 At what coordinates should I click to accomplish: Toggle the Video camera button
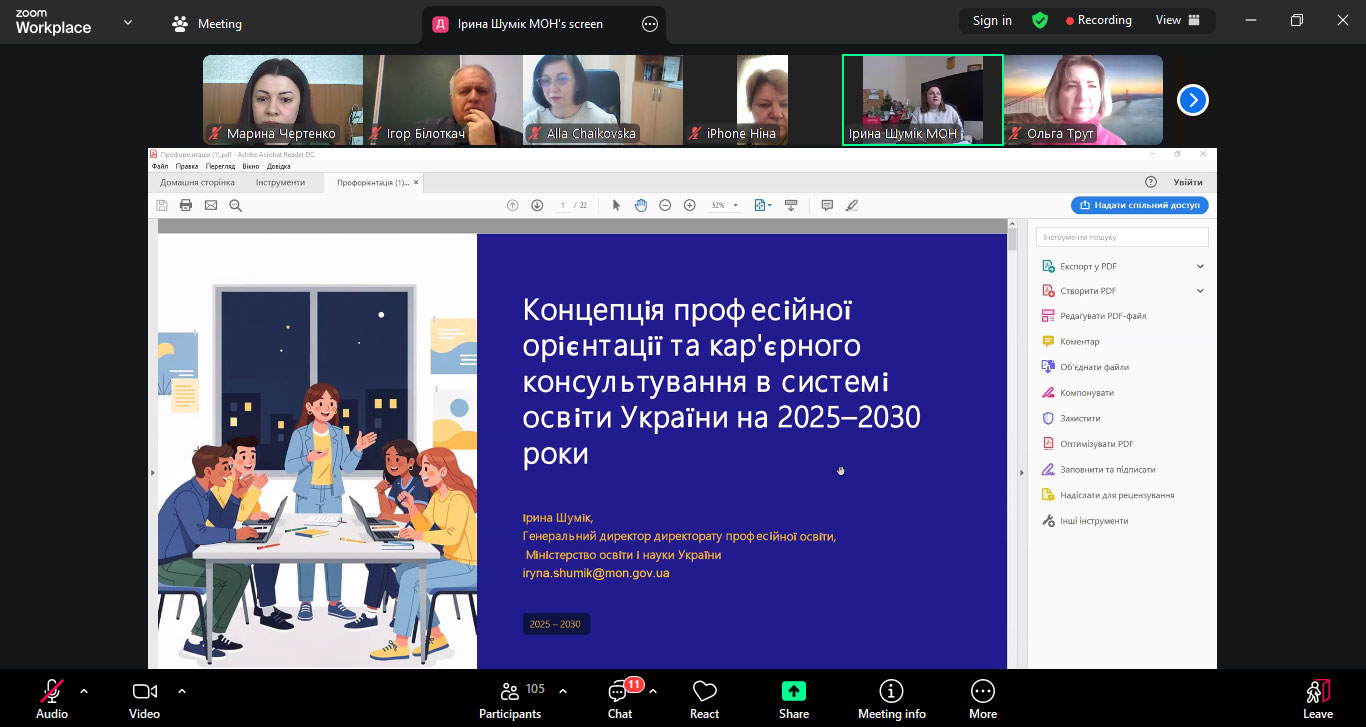(x=144, y=697)
